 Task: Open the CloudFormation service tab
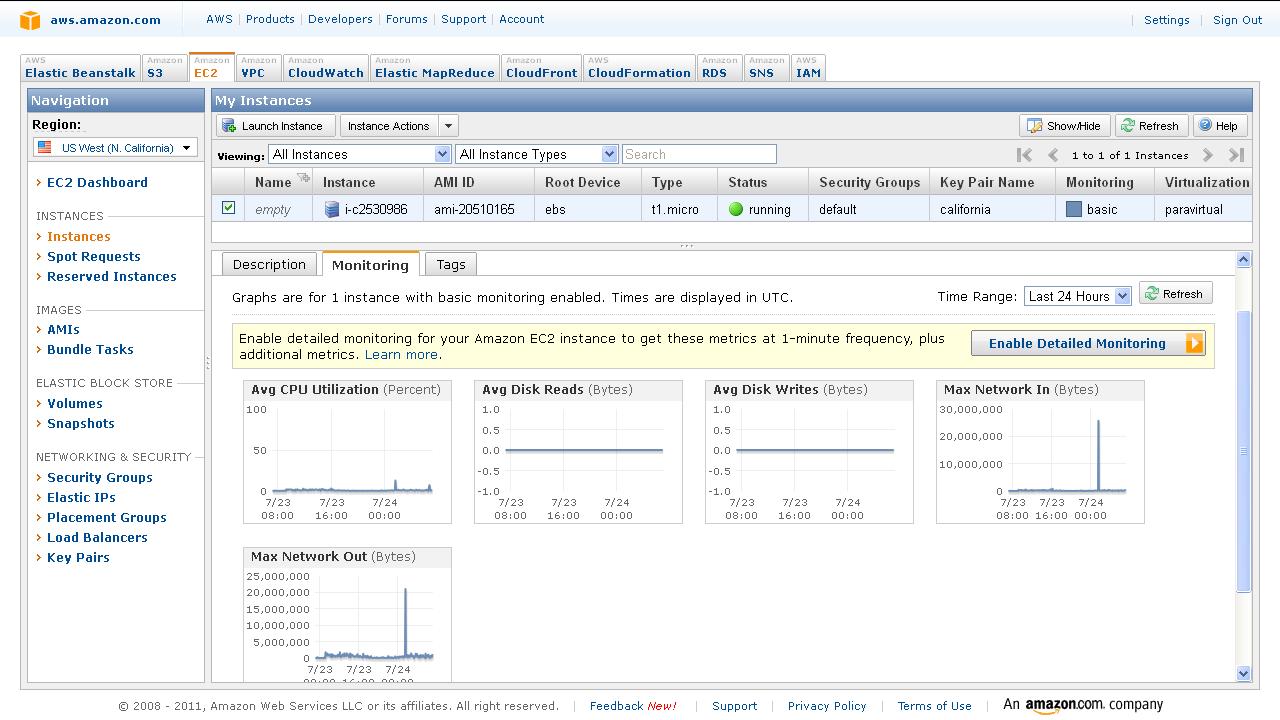[x=639, y=67]
